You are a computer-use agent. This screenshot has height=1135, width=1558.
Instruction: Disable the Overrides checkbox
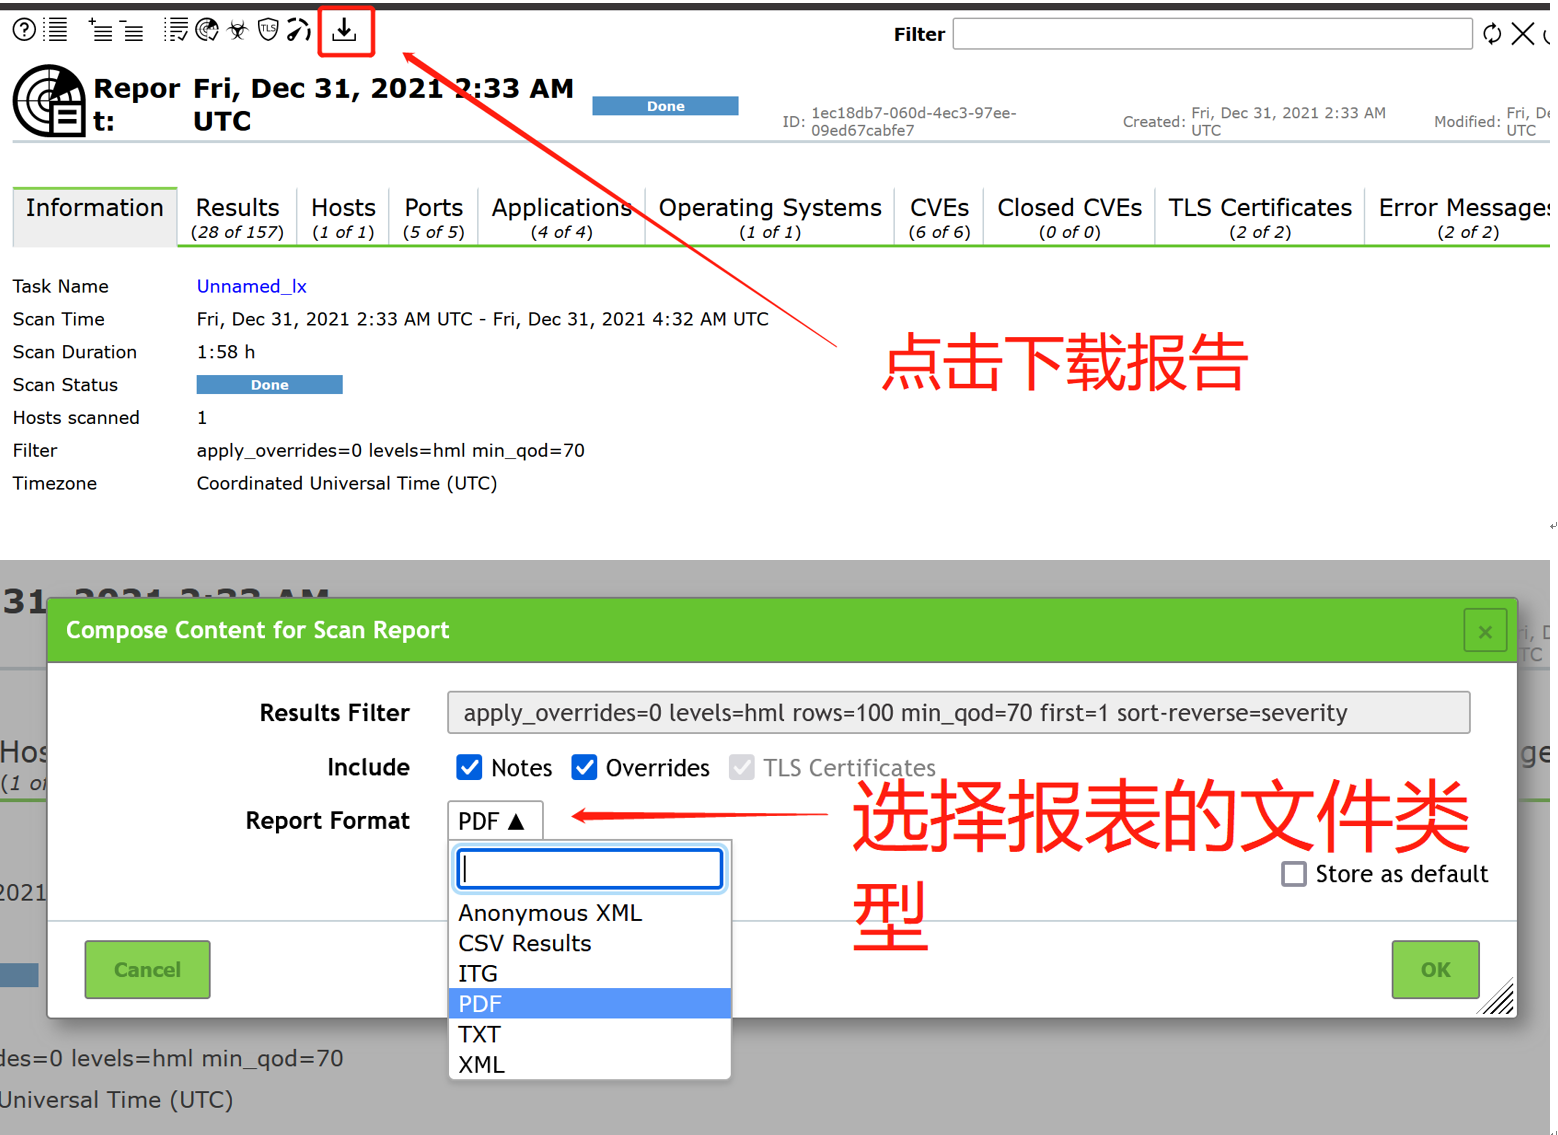click(585, 767)
